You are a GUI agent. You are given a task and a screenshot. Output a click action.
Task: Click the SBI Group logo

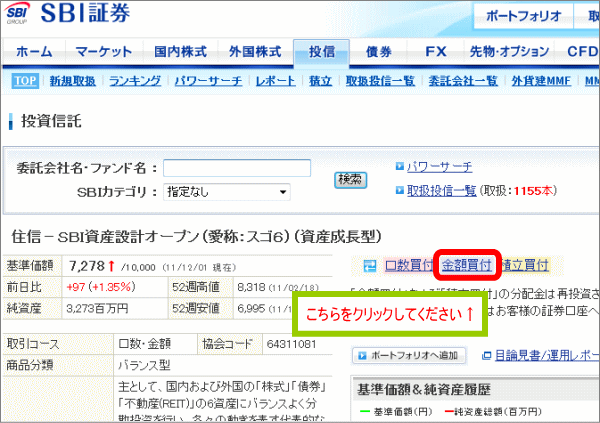coord(18,13)
